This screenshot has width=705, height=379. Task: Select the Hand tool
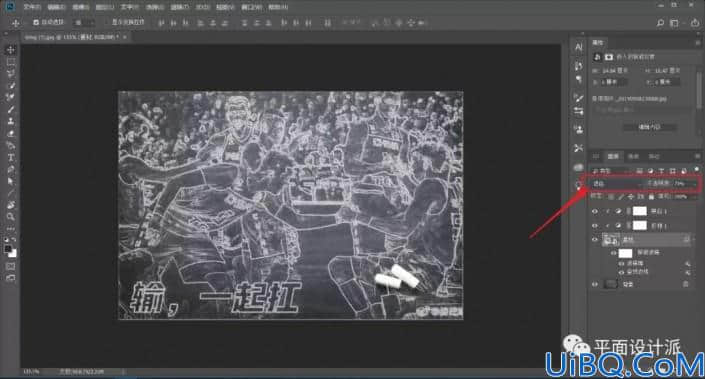tap(11, 205)
